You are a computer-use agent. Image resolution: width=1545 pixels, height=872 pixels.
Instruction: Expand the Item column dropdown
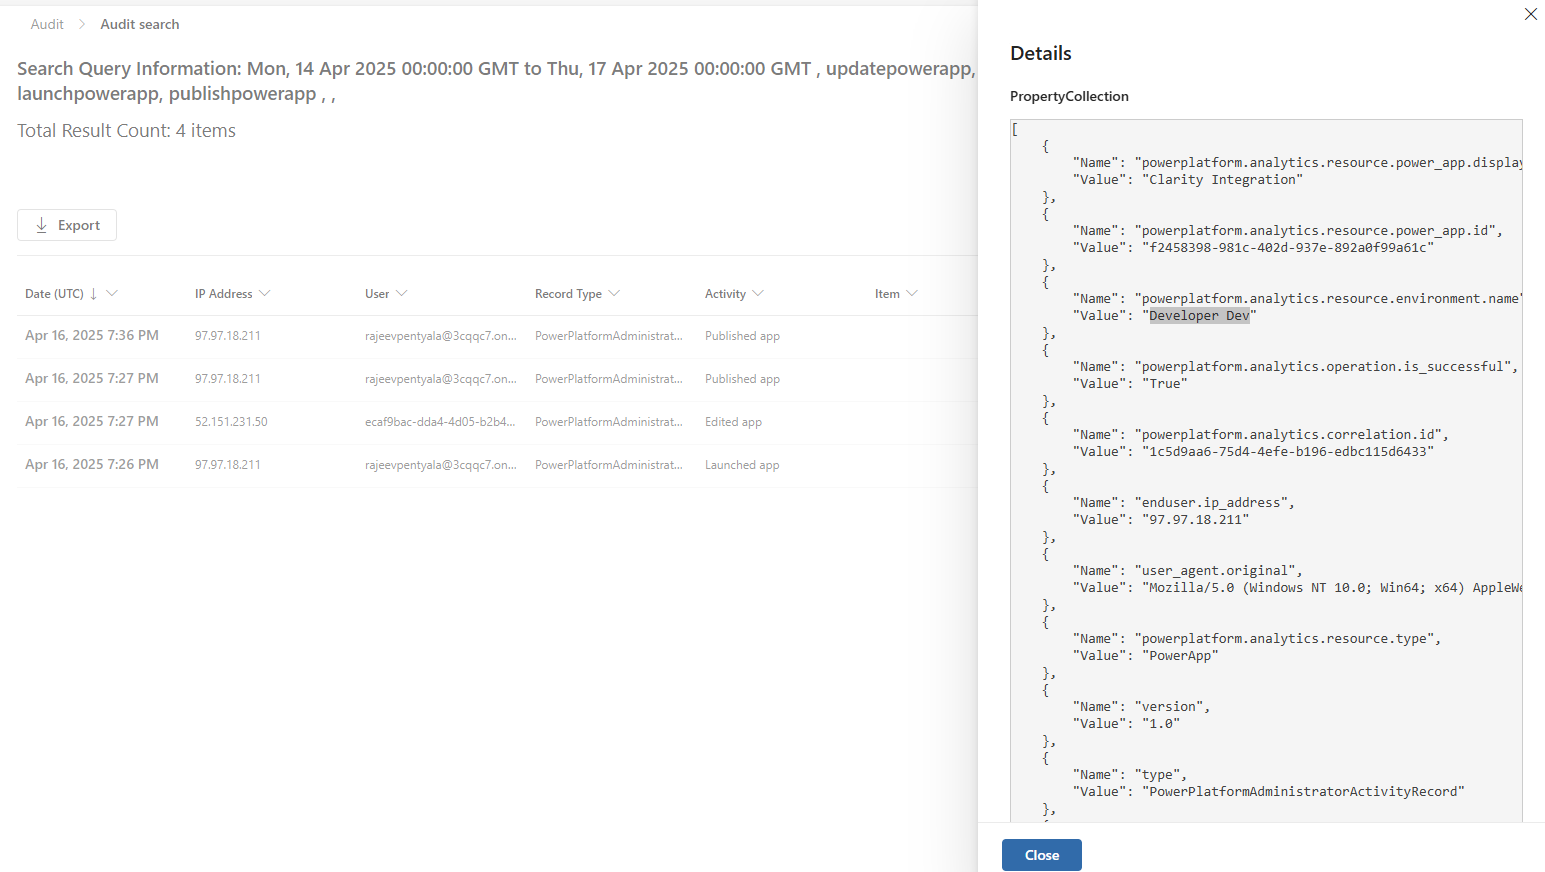(x=912, y=293)
